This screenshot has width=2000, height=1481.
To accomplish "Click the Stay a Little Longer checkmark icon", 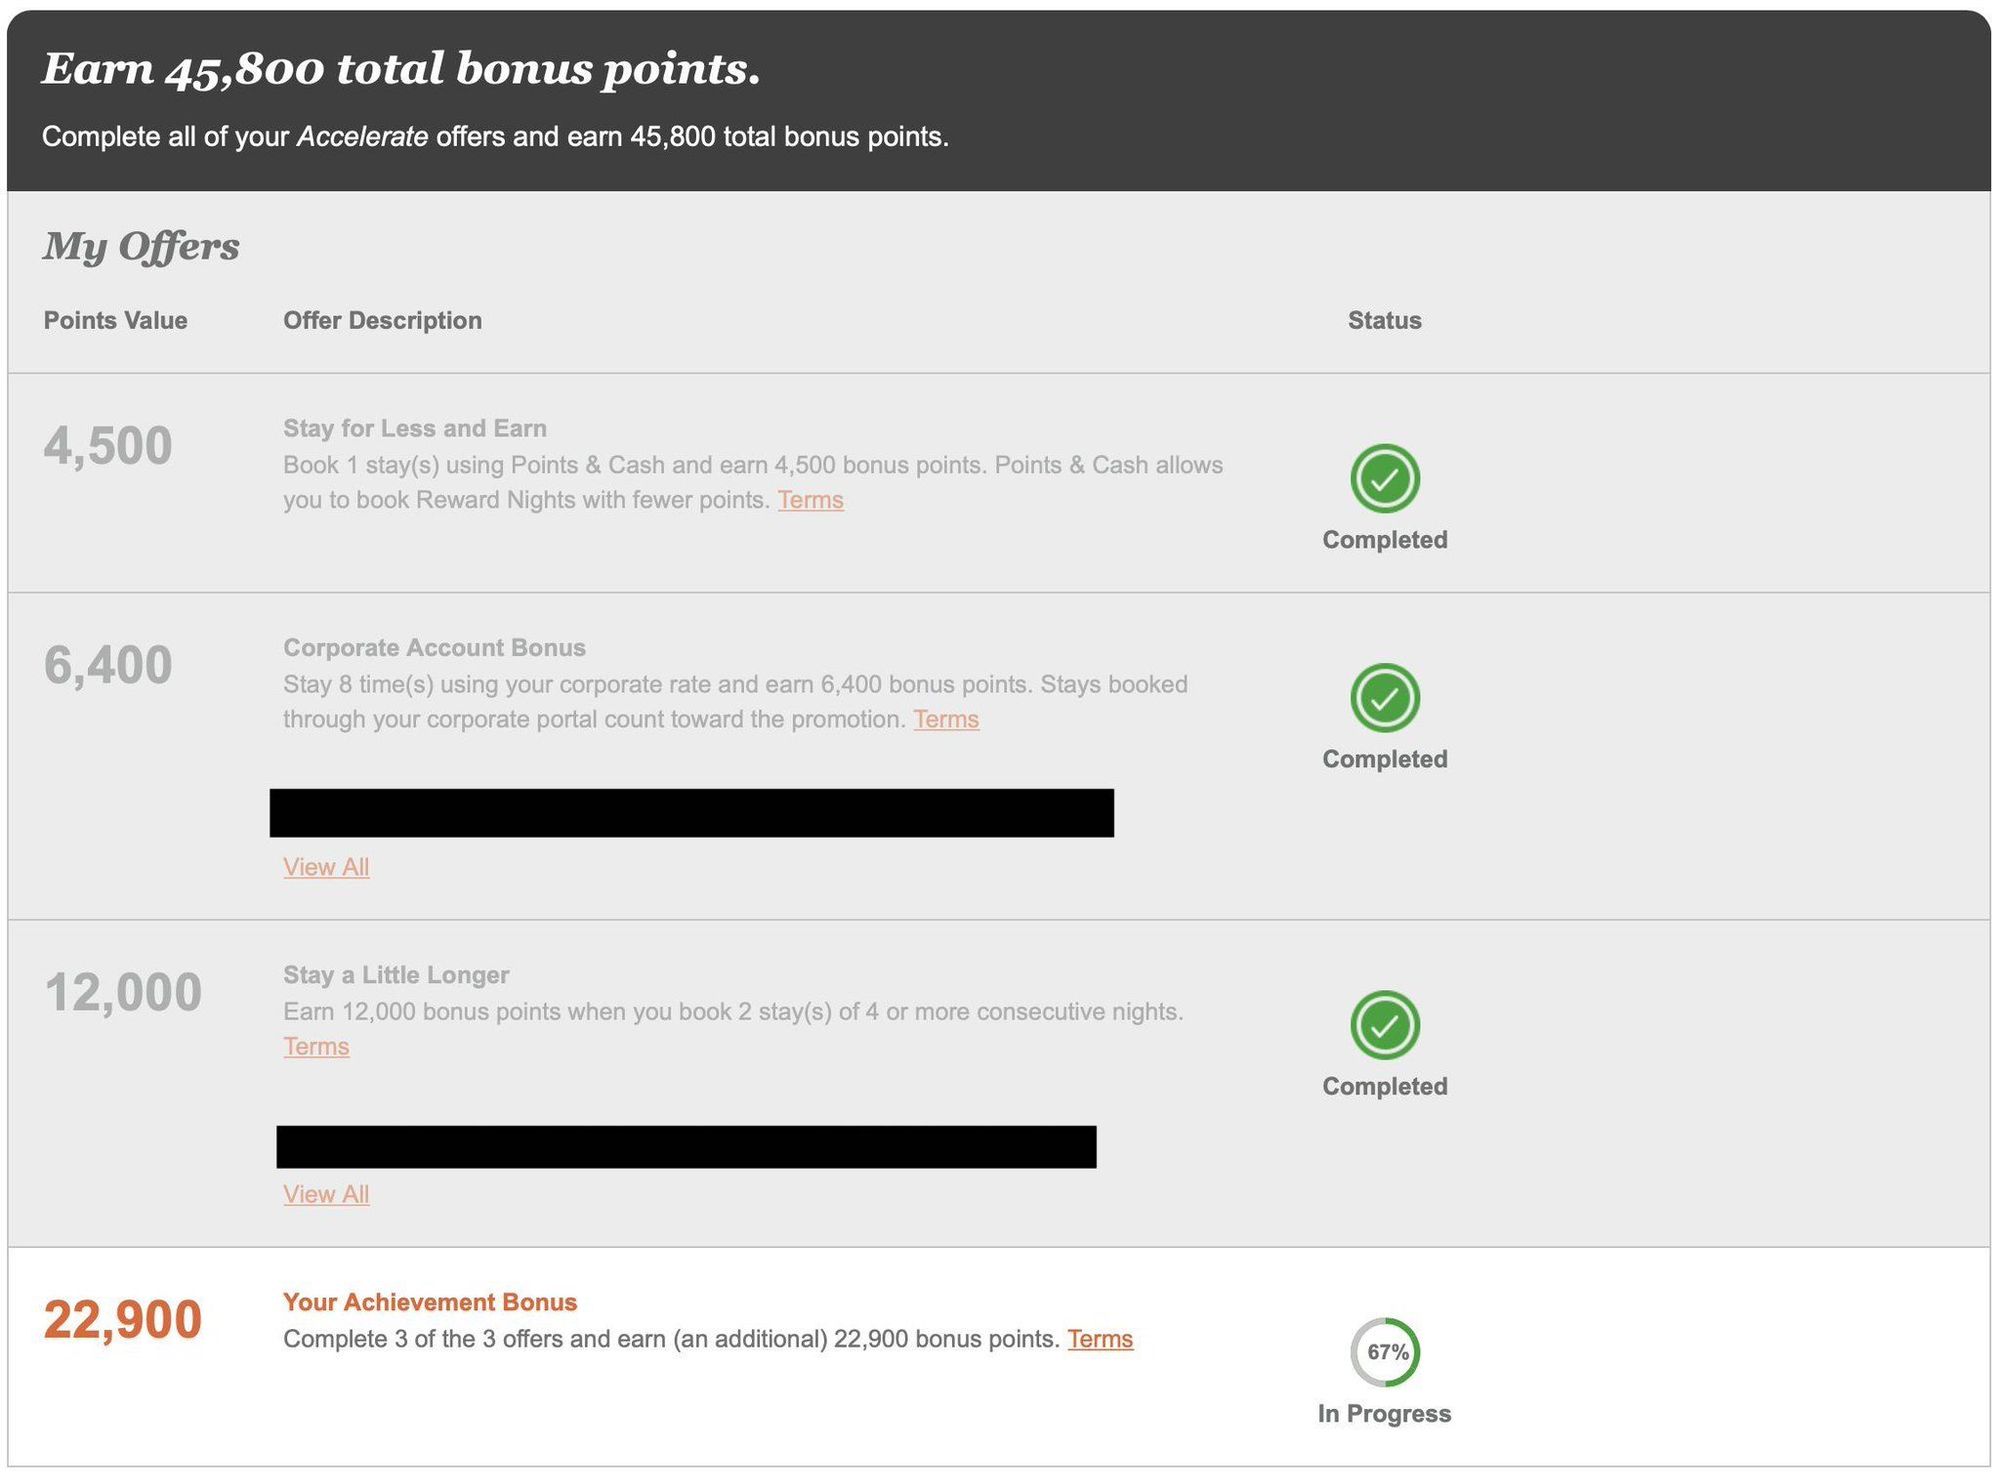I will [1384, 1024].
